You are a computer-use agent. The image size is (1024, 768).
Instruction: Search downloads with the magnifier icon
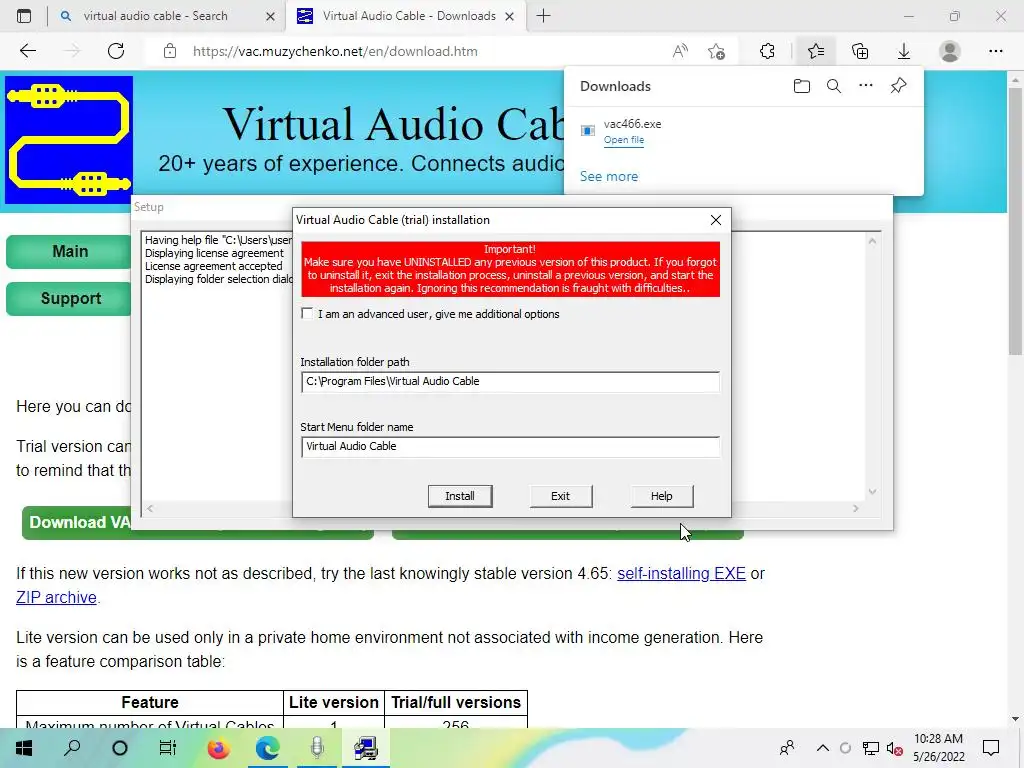(x=834, y=86)
